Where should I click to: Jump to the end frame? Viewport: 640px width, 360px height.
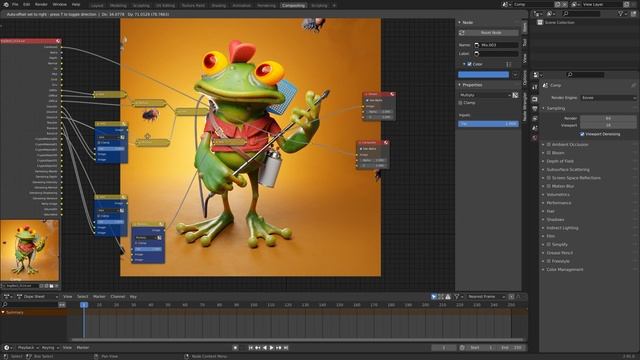pyautogui.click(x=286, y=348)
